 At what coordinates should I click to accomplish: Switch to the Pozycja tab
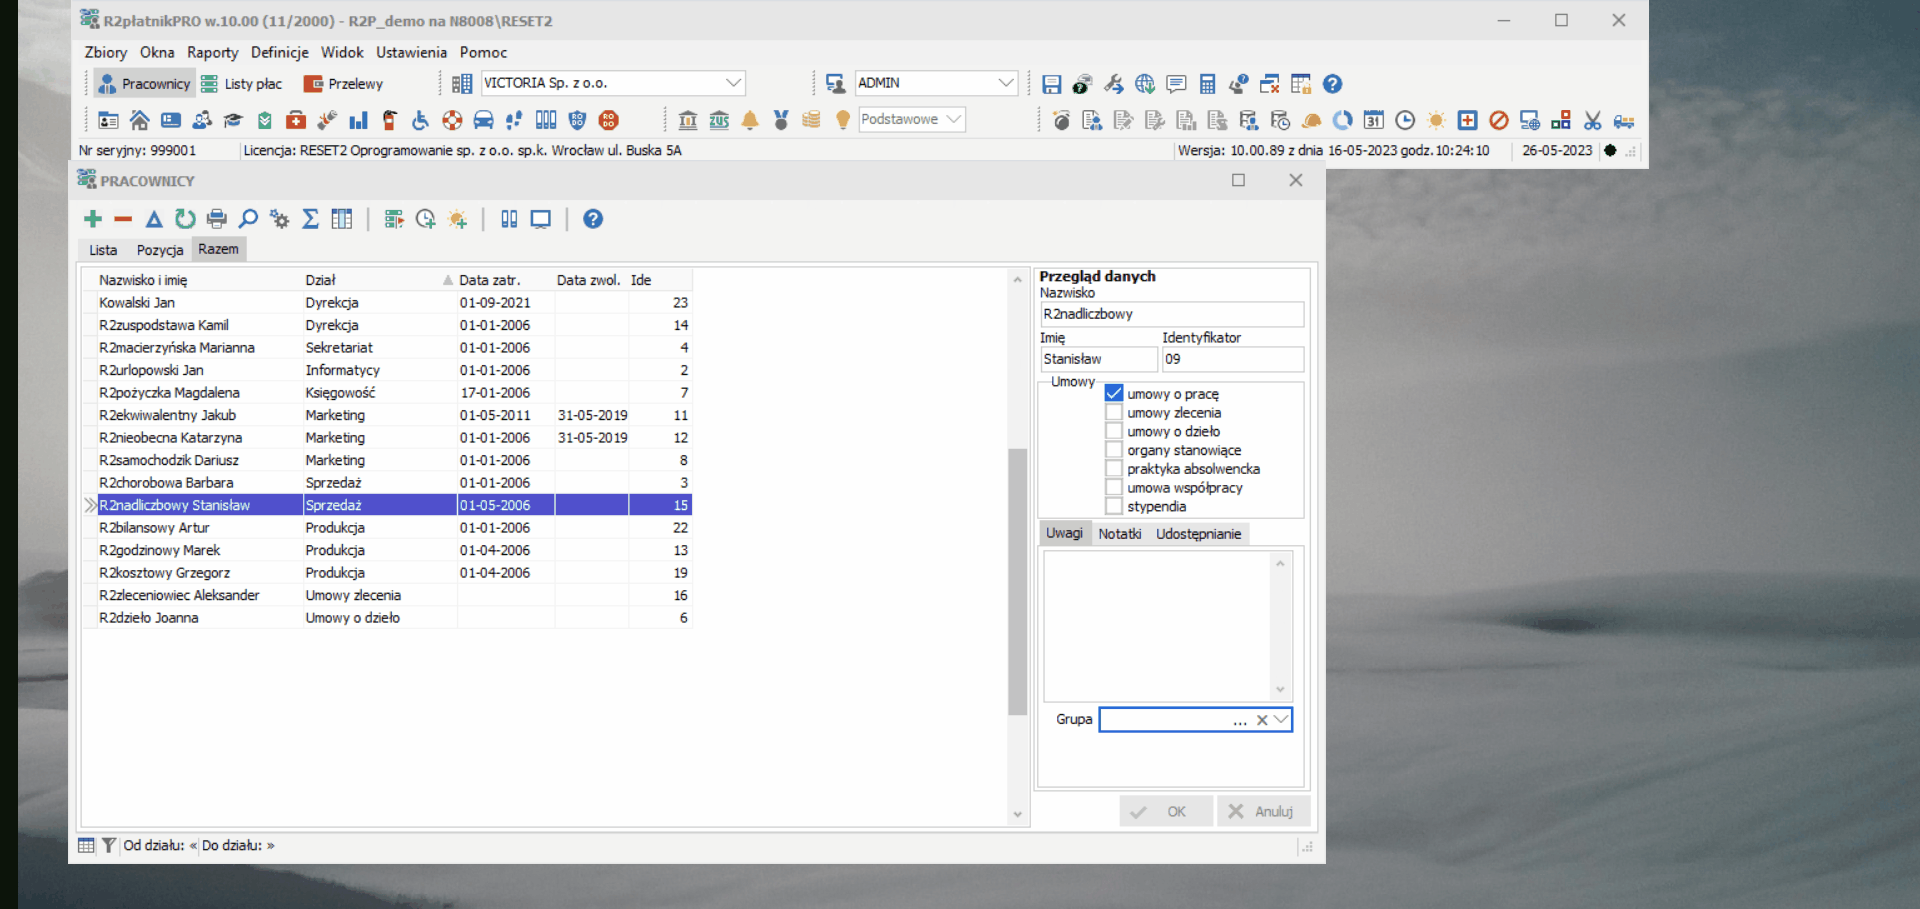coord(160,250)
